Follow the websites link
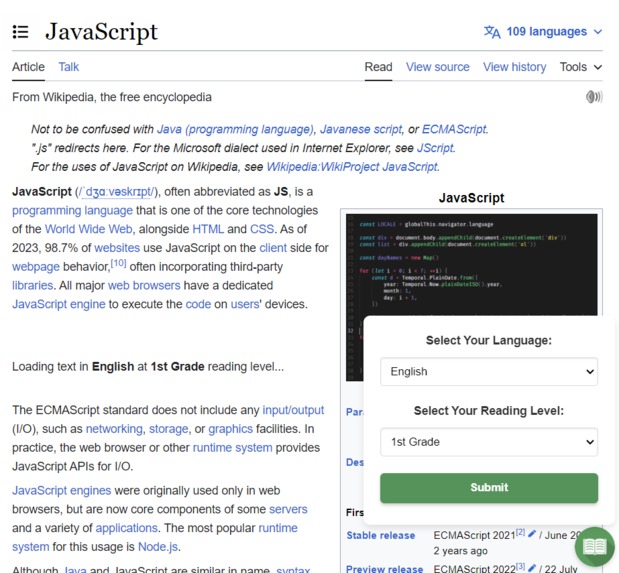The image size is (619, 573). [117, 248]
